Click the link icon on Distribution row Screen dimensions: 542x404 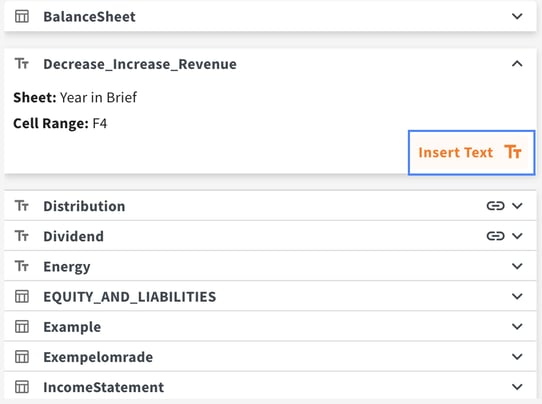495,206
